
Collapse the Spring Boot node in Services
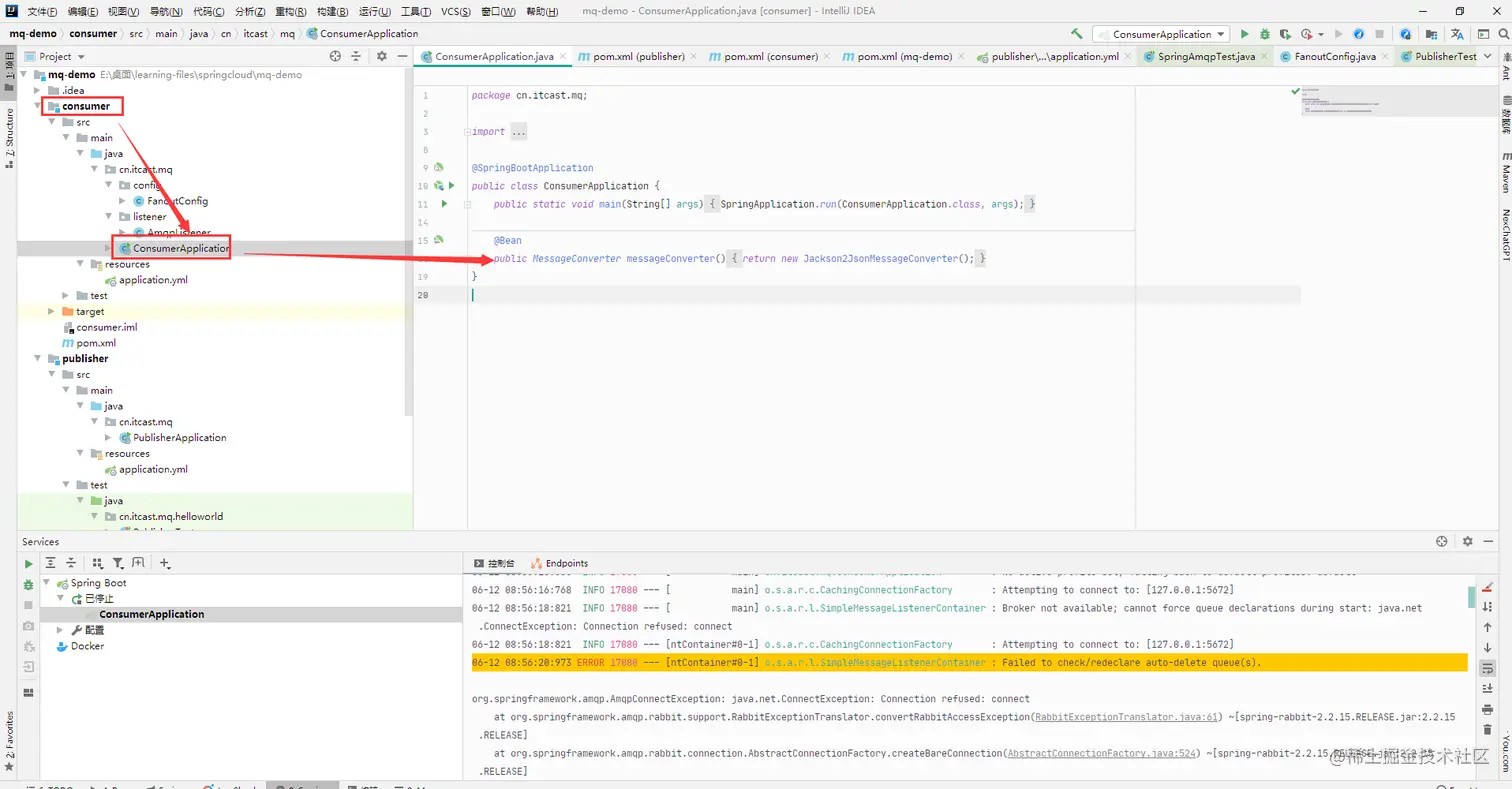46,583
